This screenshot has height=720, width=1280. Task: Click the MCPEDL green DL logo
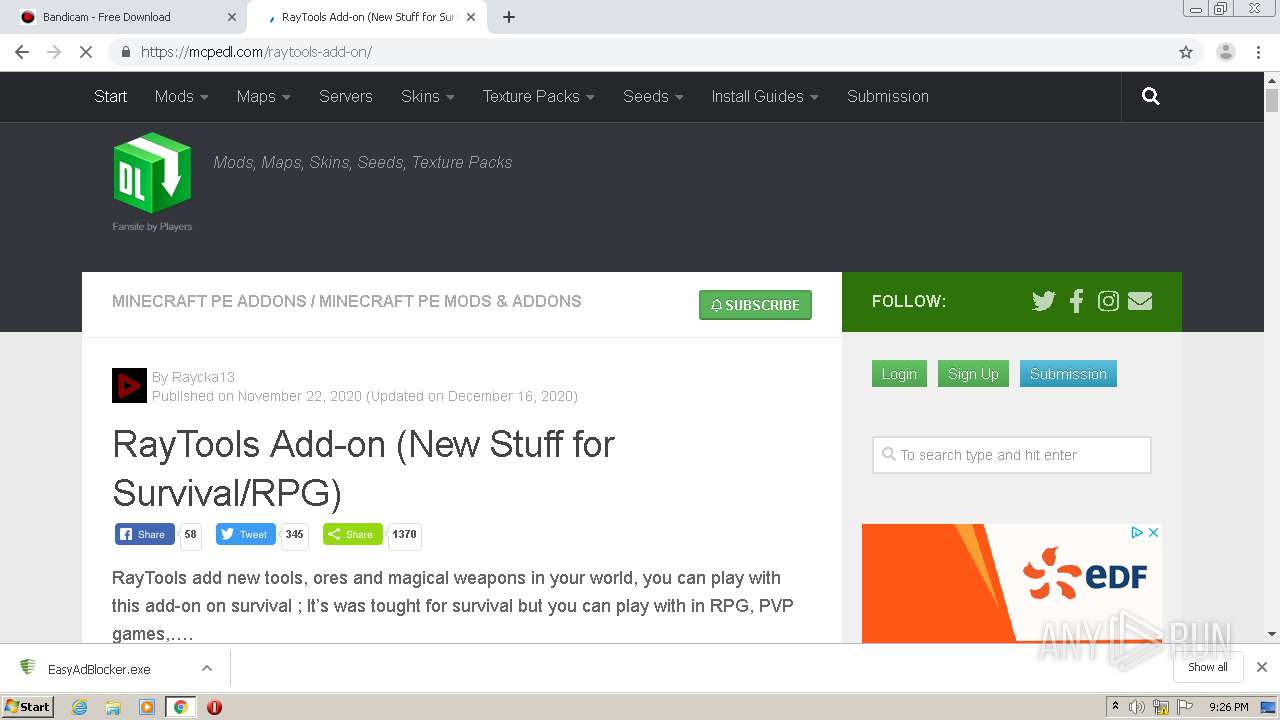point(152,174)
